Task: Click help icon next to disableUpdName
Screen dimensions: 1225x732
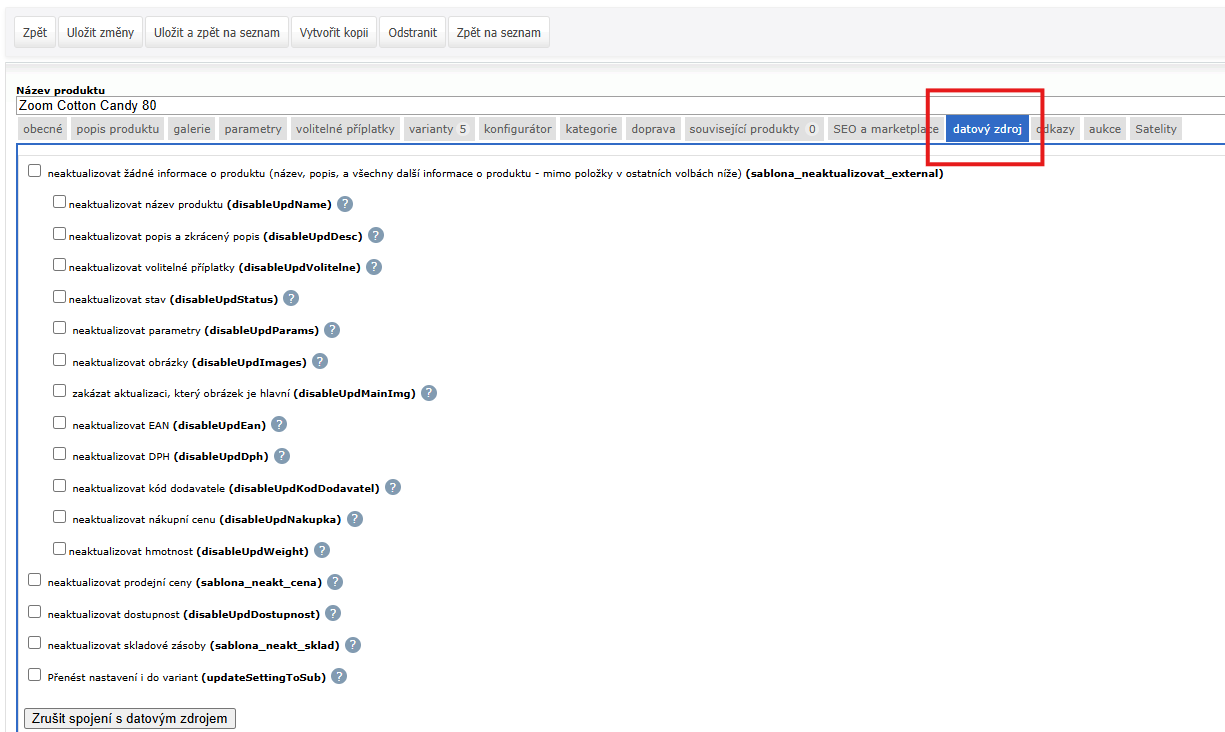Action: click(345, 204)
